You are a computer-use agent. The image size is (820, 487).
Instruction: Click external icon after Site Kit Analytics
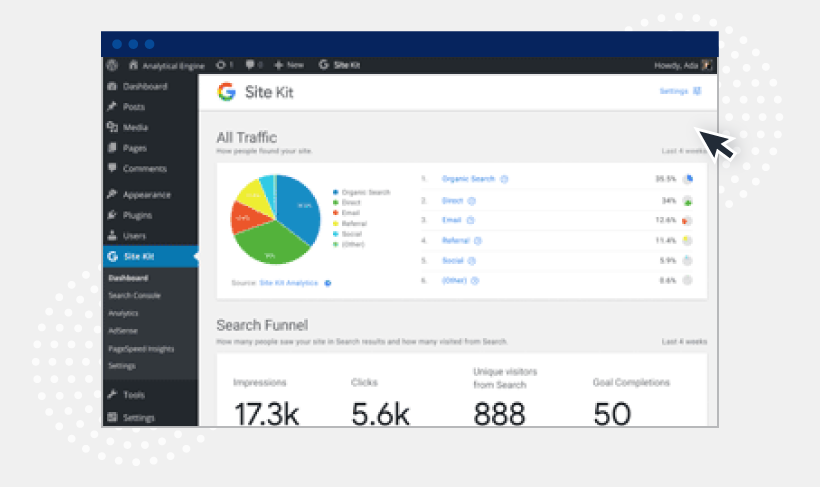coord(328,283)
